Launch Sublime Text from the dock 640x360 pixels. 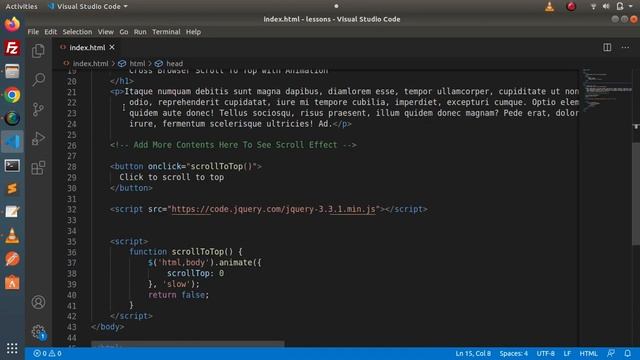[x=12, y=189]
